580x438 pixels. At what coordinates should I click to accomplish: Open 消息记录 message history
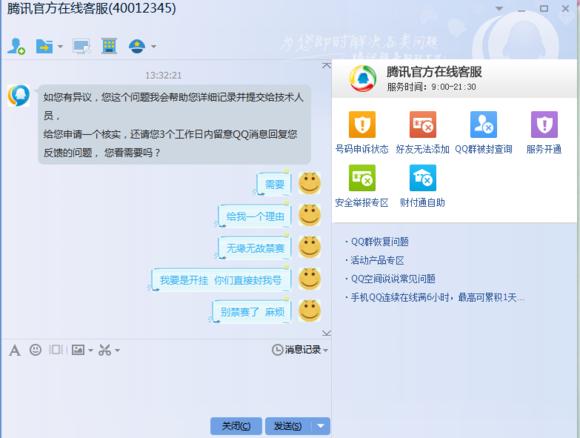[x=296, y=350]
